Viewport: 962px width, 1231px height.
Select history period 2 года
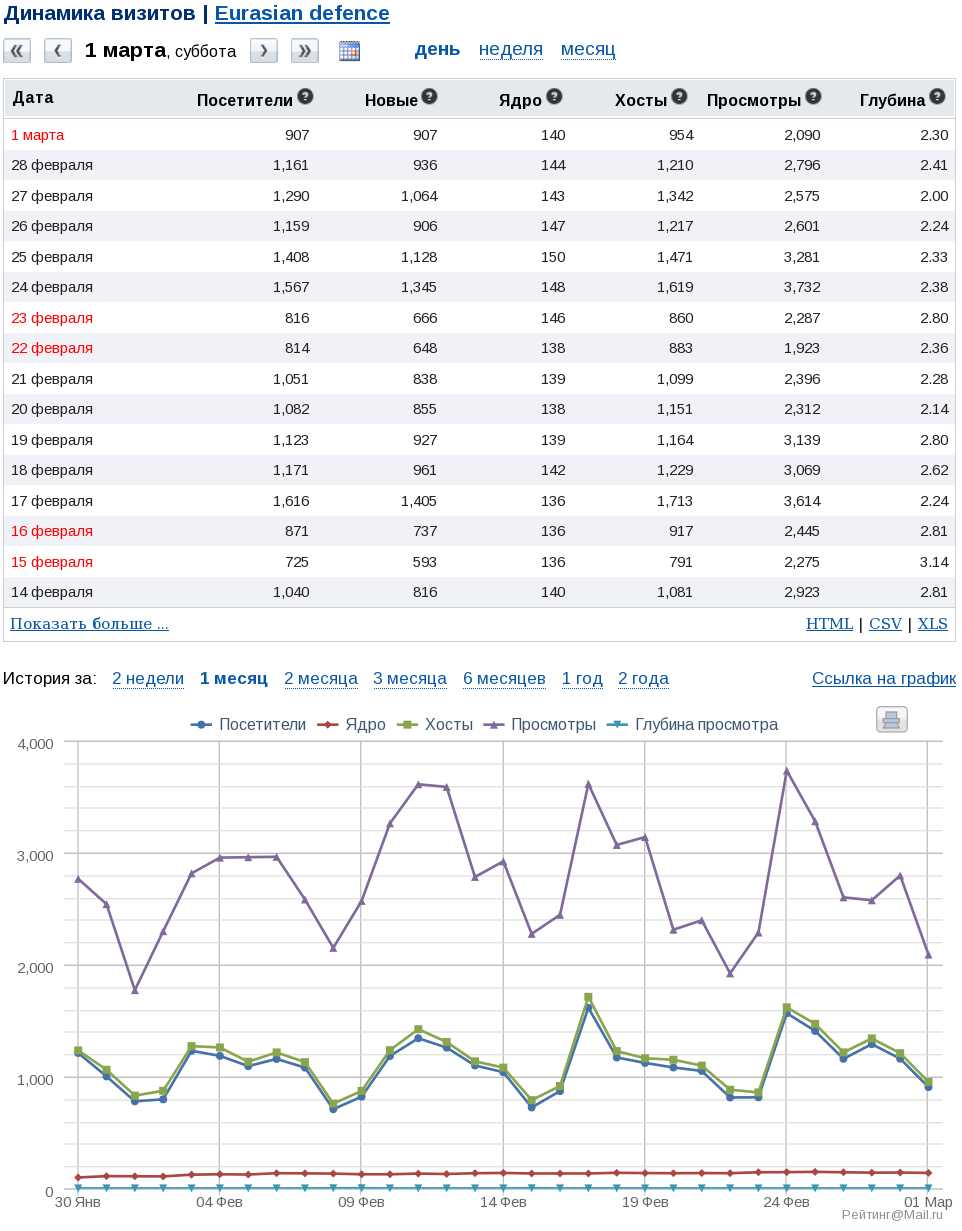coord(643,679)
